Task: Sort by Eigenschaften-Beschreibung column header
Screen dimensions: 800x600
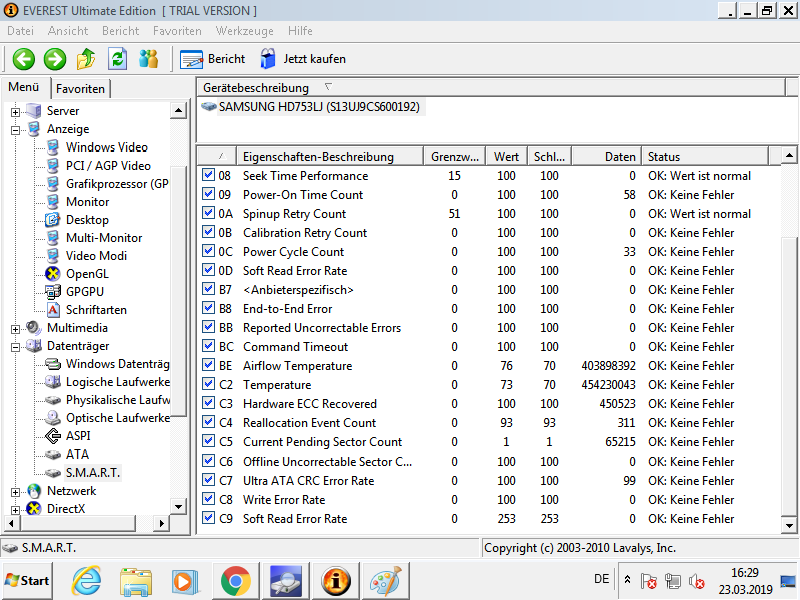Action: coord(330,157)
